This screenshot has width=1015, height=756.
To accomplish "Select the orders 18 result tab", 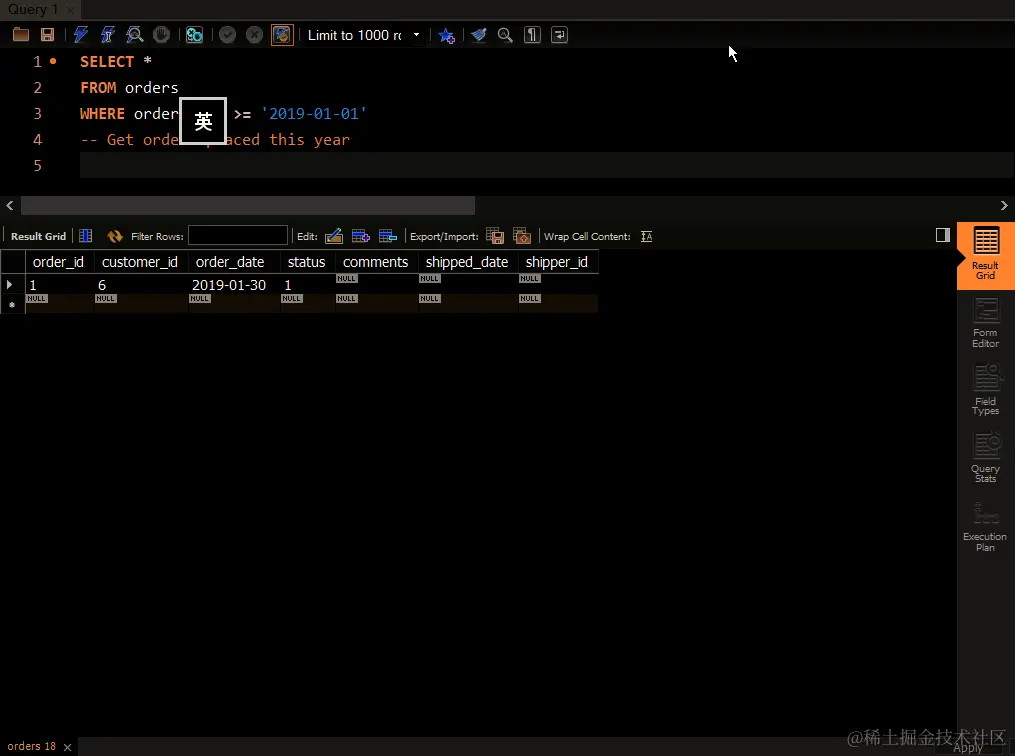I will (32, 746).
